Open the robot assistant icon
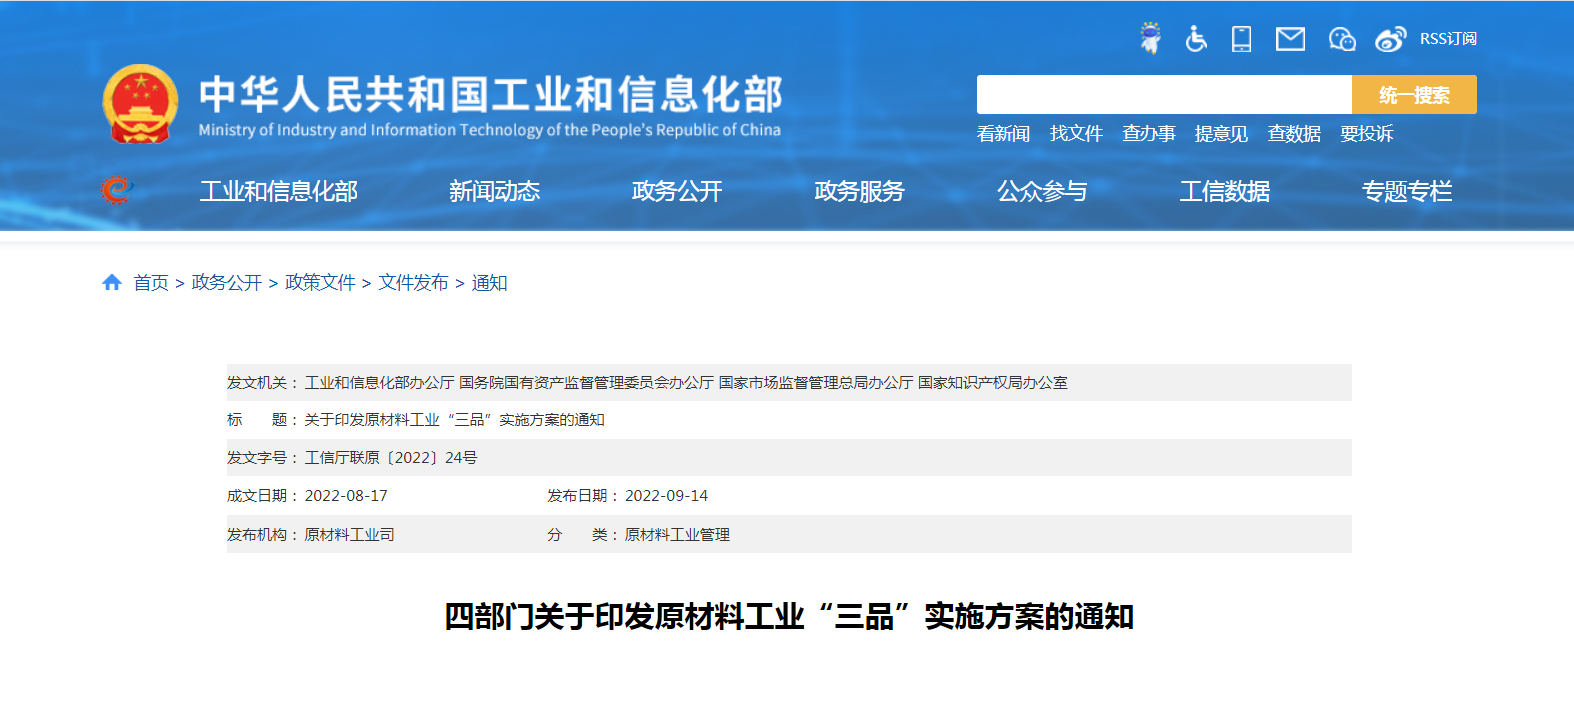This screenshot has width=1574, height=713. pos(1150,38)
